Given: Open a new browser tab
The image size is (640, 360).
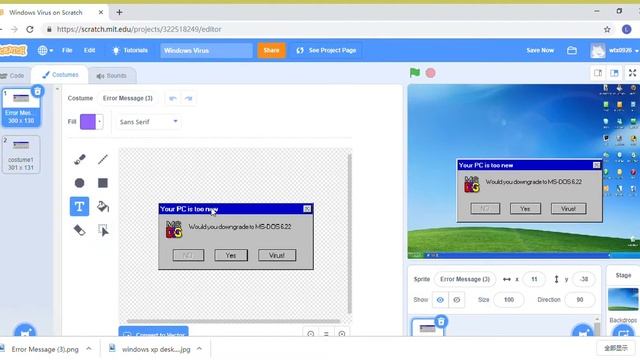Looking at the screenshot, I should tap(119, 12).
